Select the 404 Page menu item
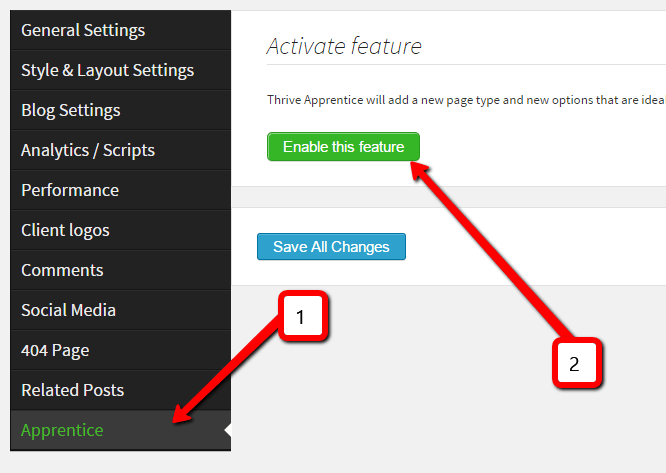The height and width of the screenshot is (473, 666). click(121, 350)
